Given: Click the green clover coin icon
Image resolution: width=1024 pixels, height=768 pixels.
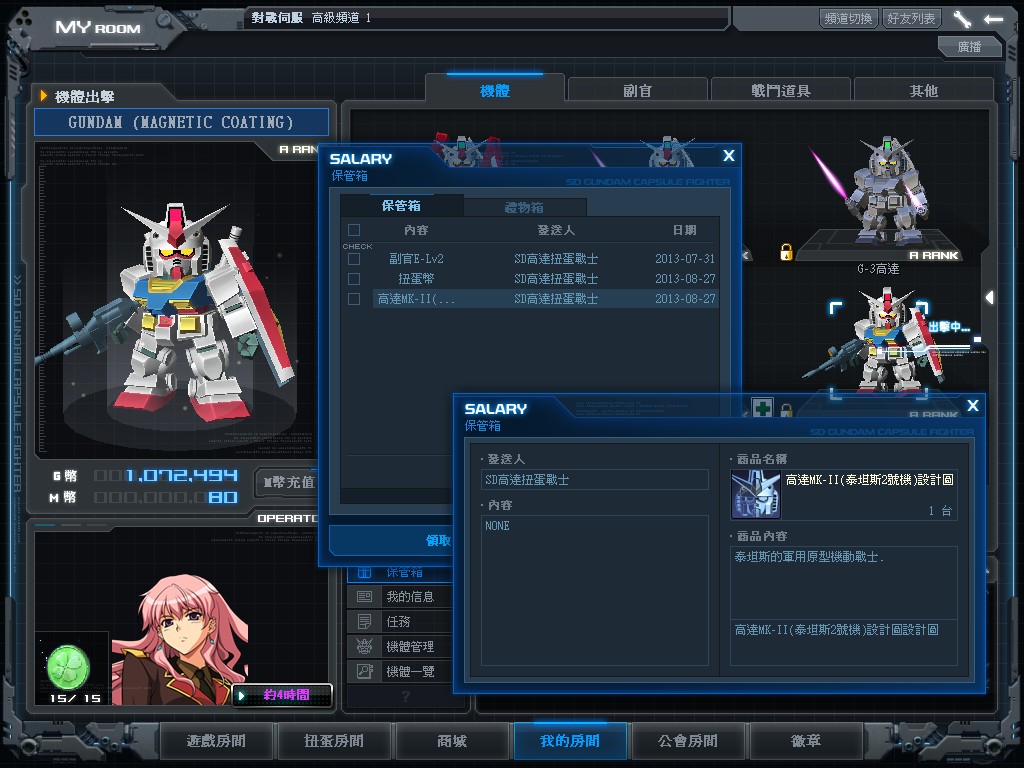Looking at the screenshot, I should coord(68,666).
